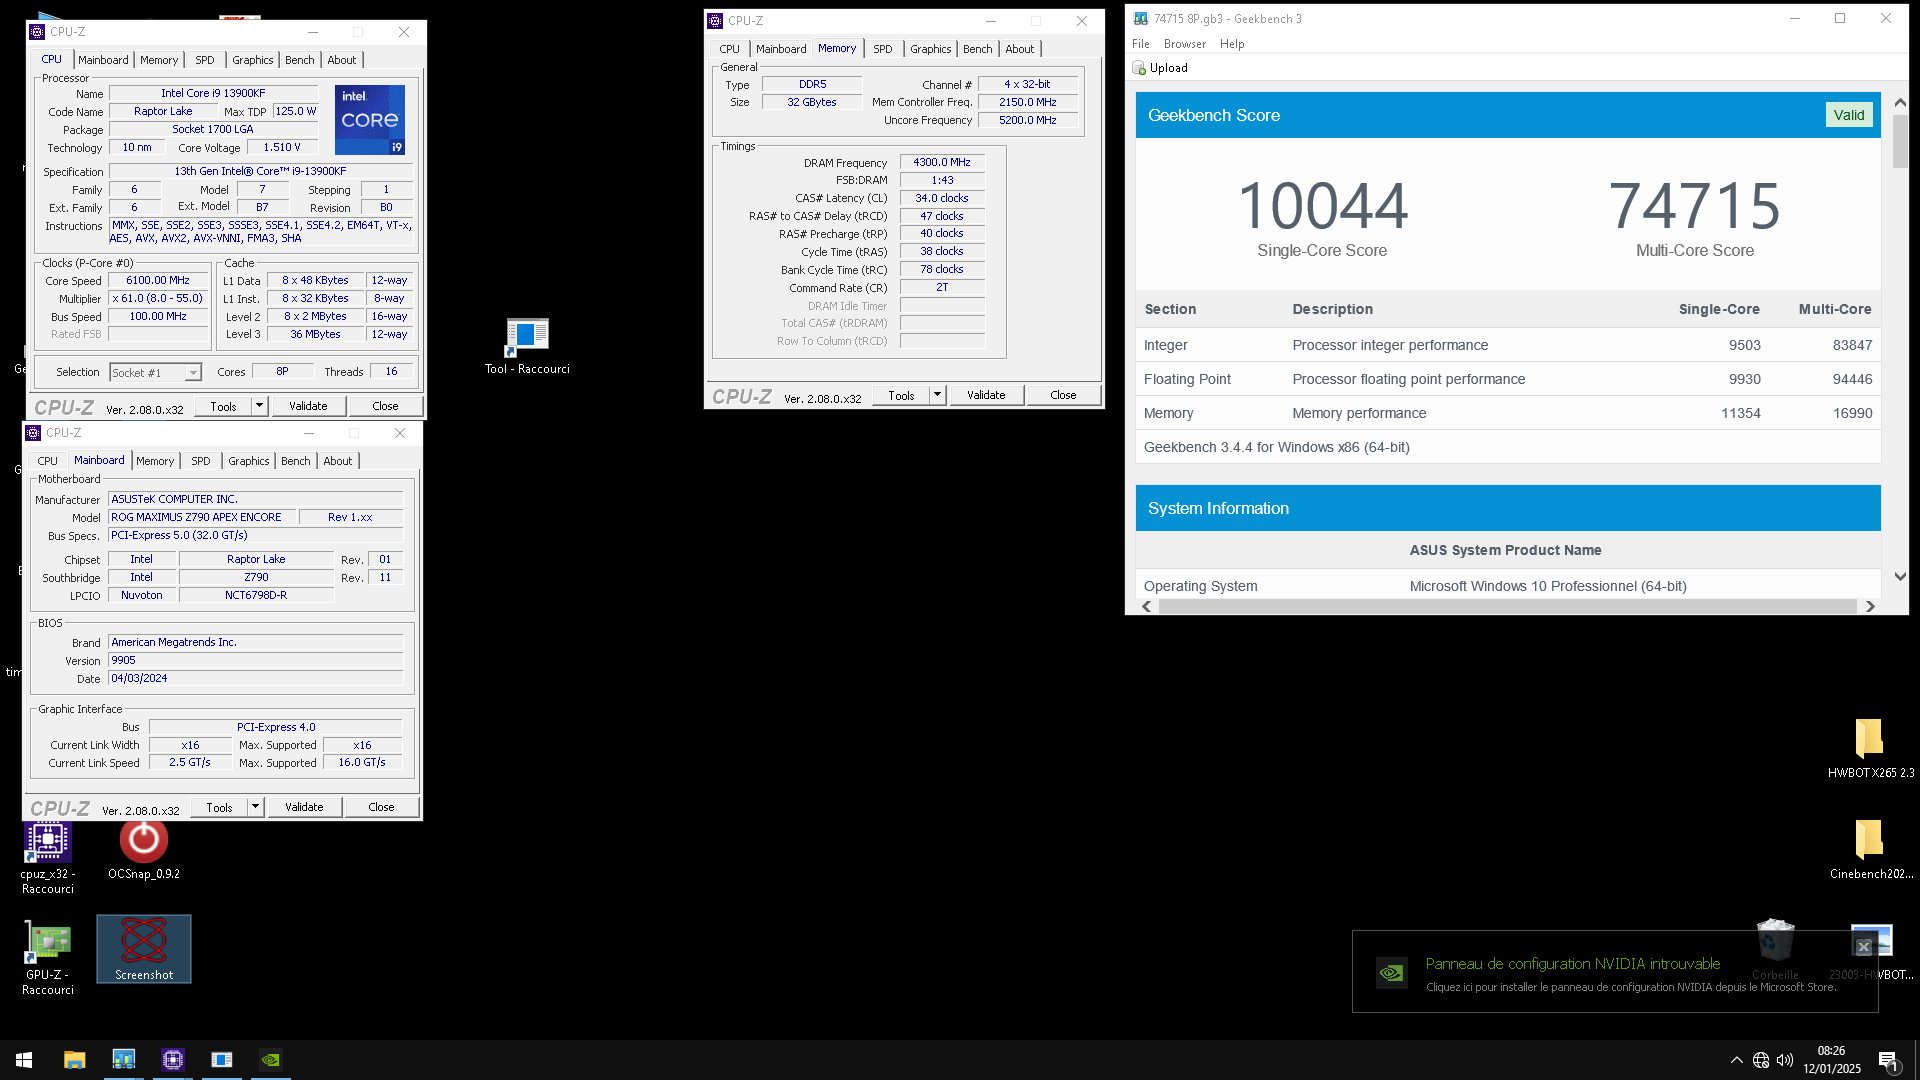Open the HWBOT X265 2.3 folder
Viewport: 1920px width, 1080px height.
click(1870, 748)
